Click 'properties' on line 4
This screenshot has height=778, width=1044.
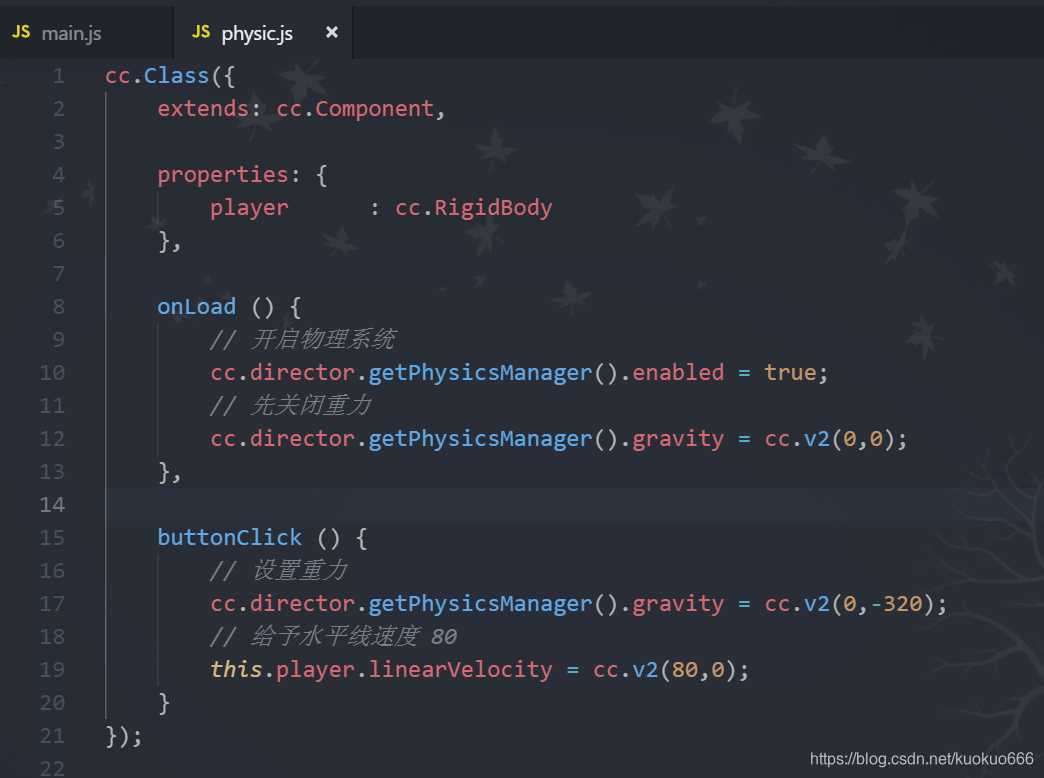click(222, 175)
